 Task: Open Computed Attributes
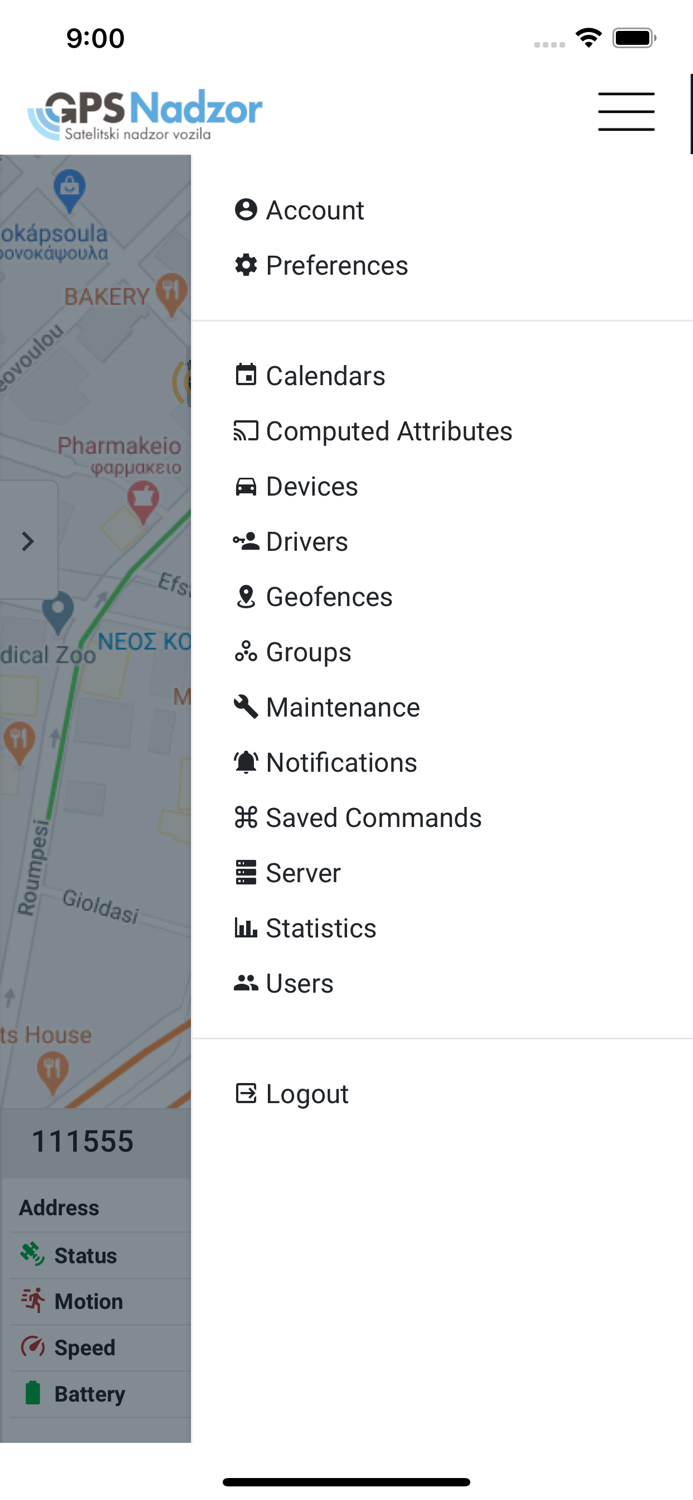pos(389,431)
